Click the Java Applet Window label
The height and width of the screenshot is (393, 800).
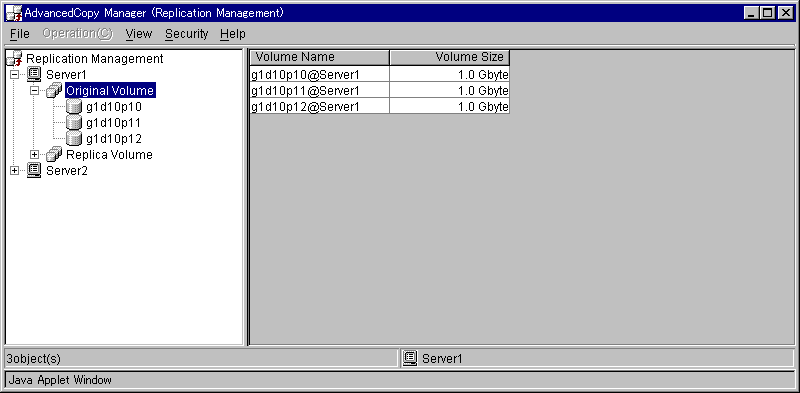click(x=60, y=380)
